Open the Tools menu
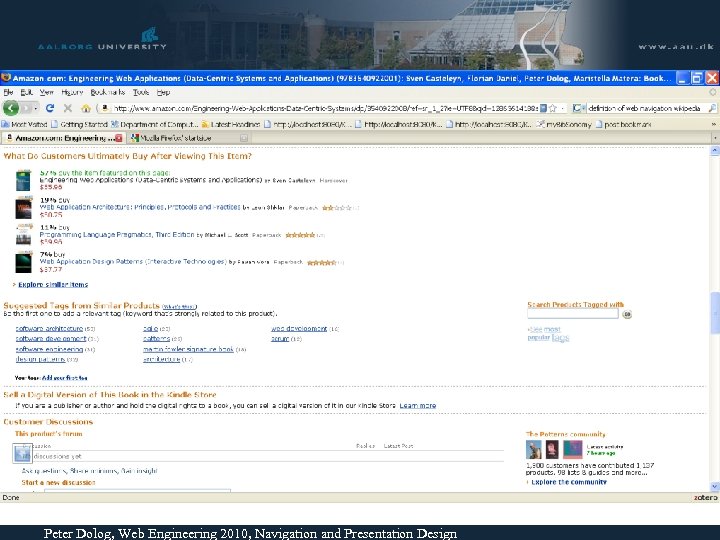The height and width of the screenshot is (540, 720). [141, 92]
